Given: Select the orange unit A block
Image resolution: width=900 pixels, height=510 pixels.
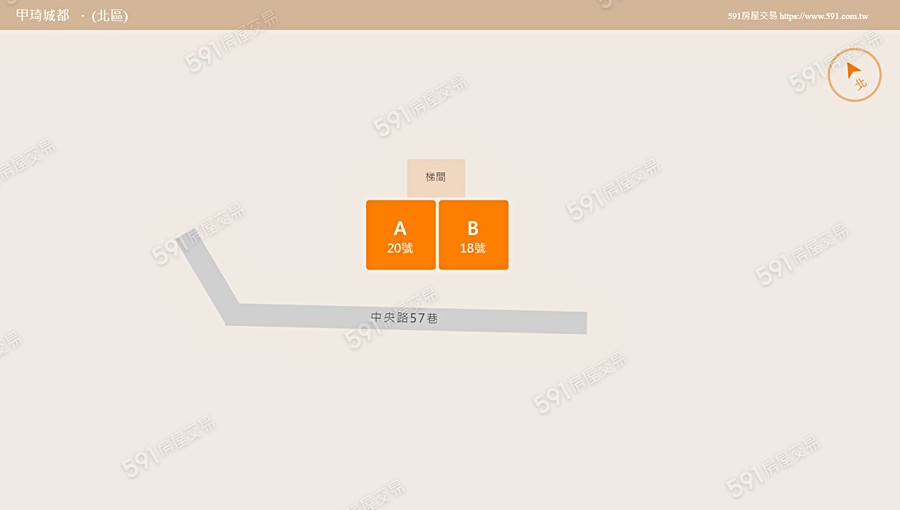Looking at the screenshot, I should (401, 235).
